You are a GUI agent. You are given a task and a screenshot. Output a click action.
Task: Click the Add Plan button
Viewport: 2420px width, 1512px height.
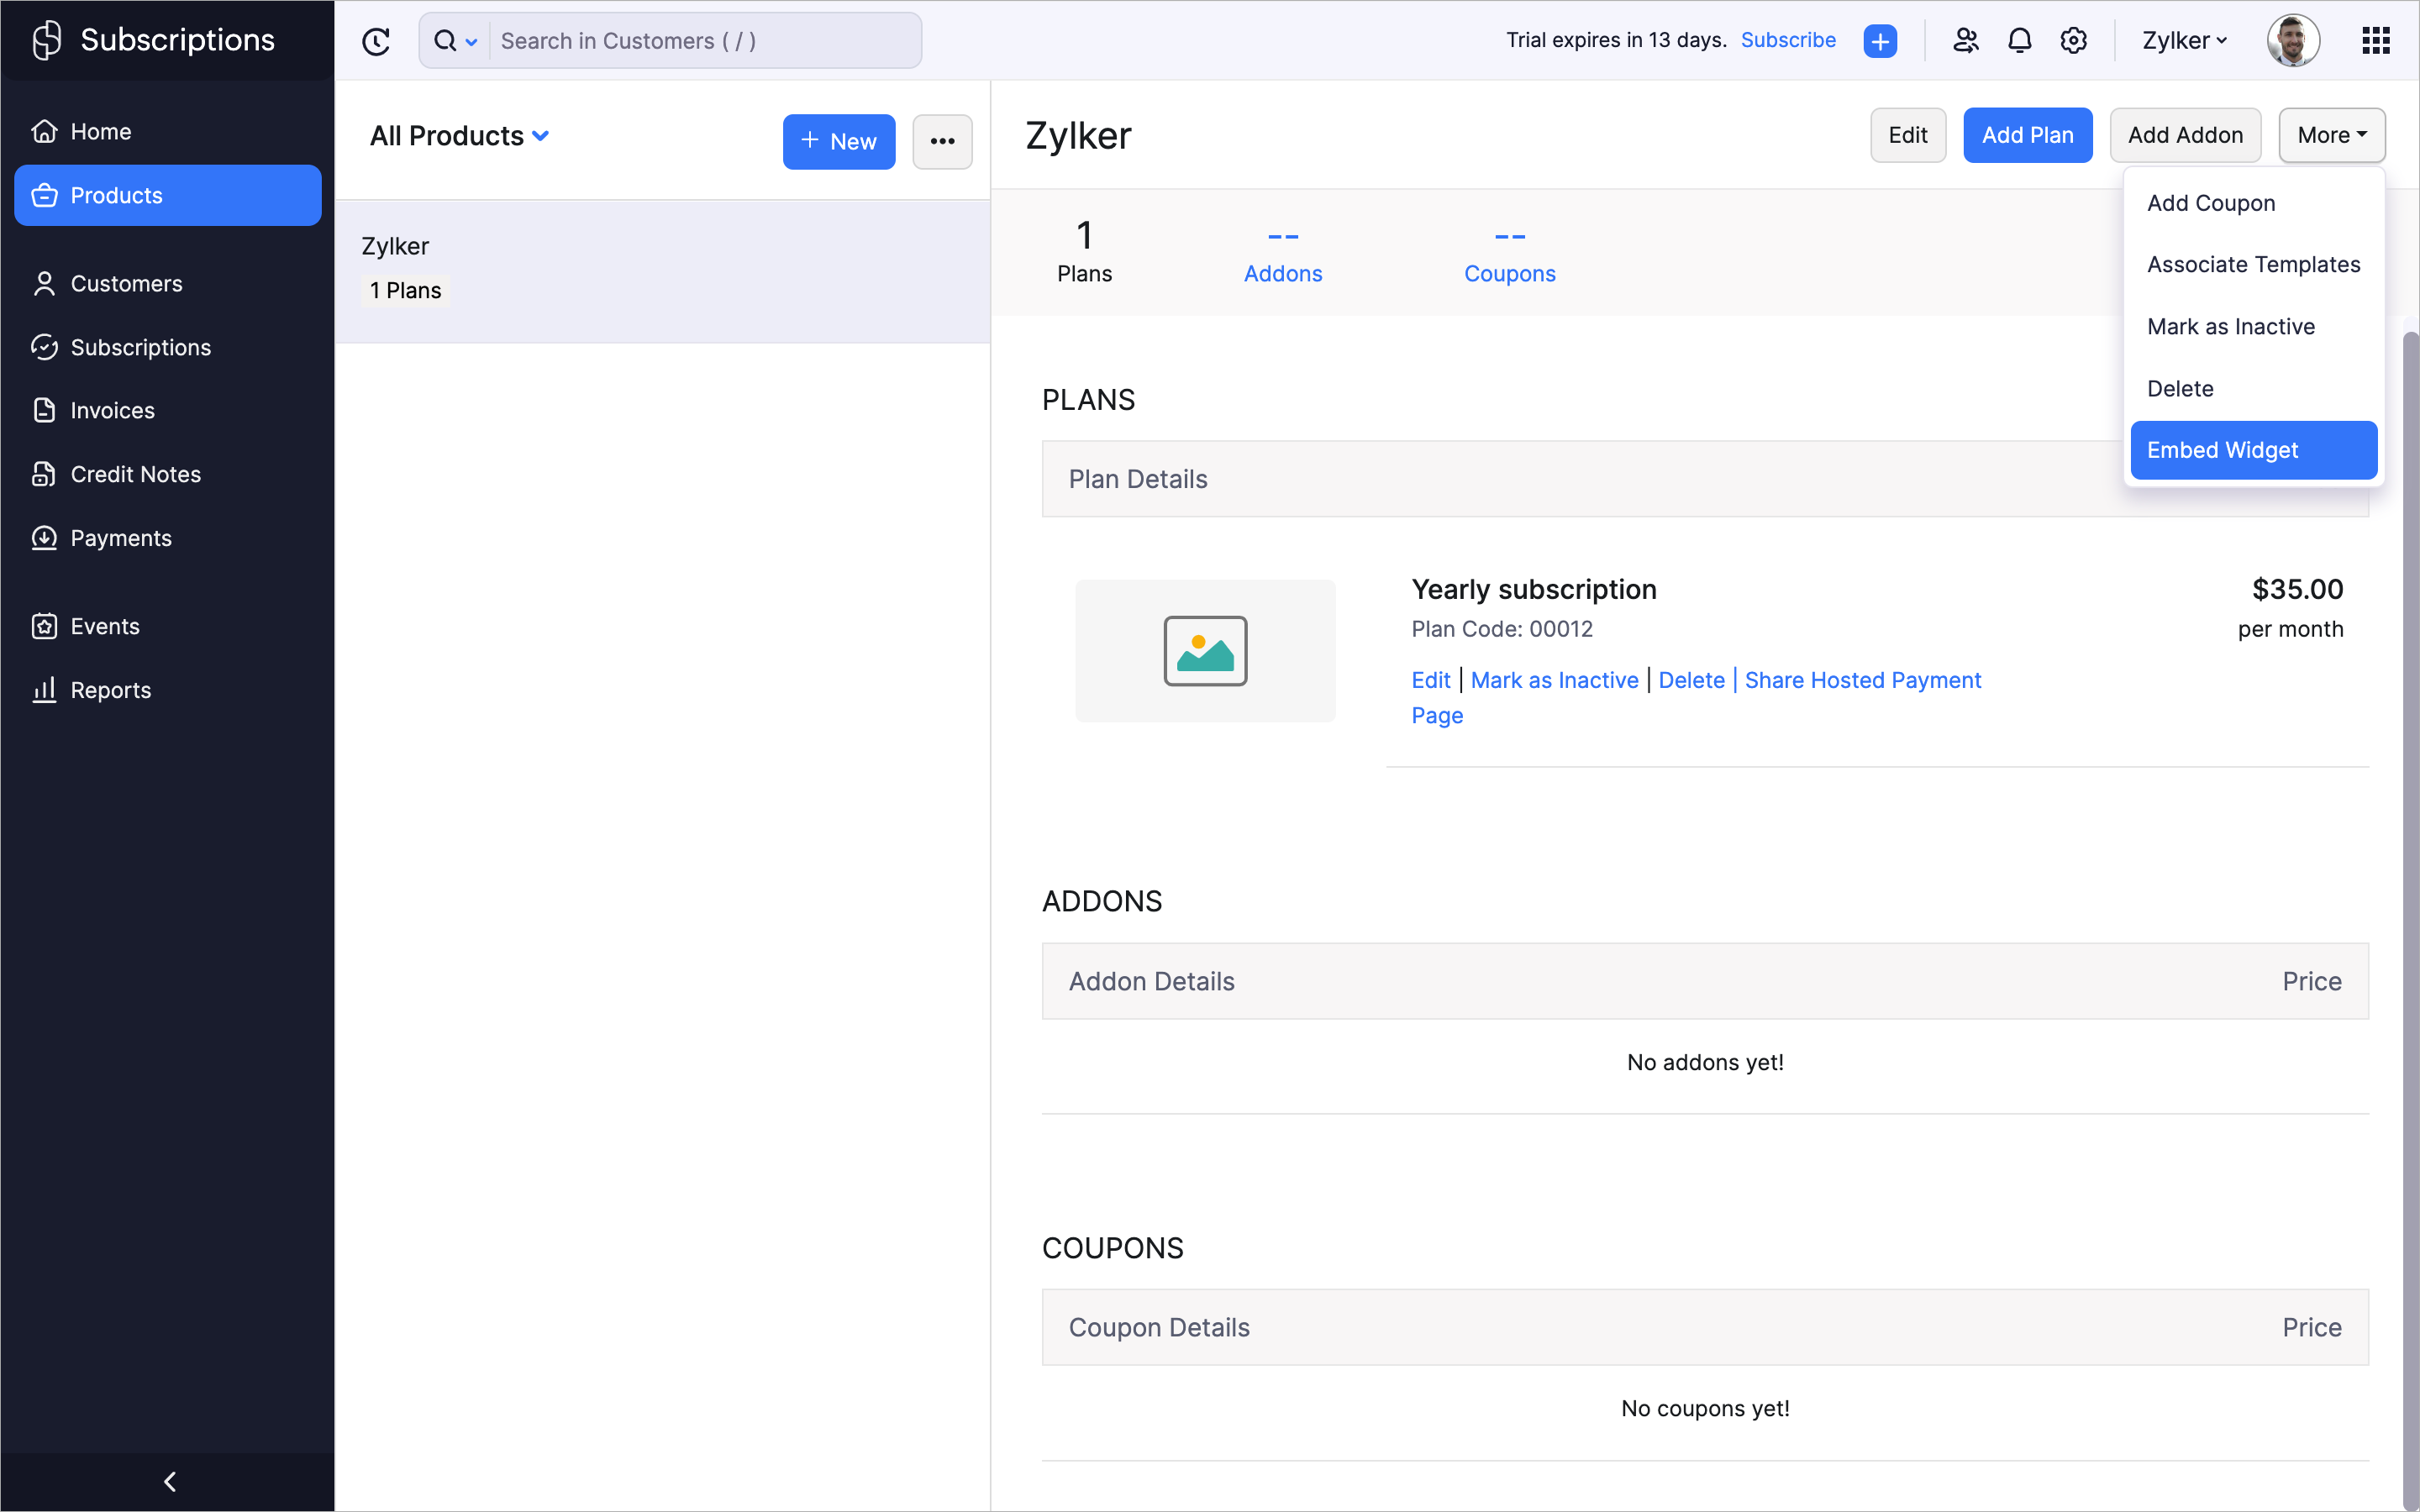coord(2028,135)
